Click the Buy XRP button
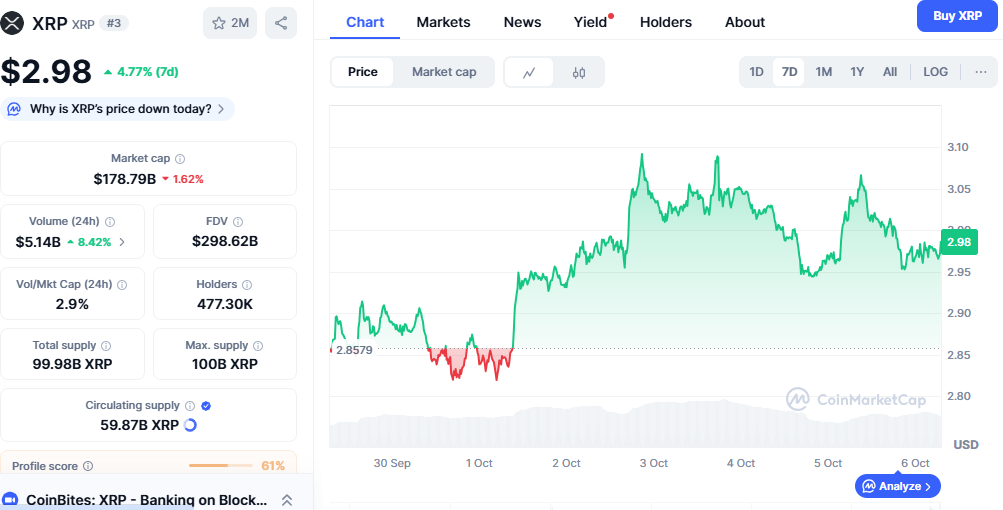1003x510 pixels. point(957,16)
